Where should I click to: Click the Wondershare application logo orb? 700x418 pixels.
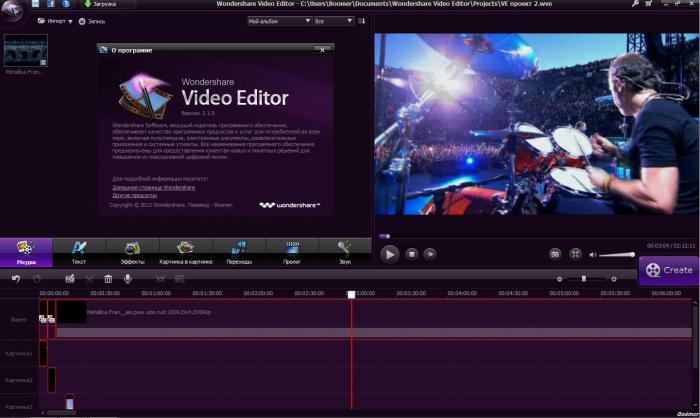[12, 10]
